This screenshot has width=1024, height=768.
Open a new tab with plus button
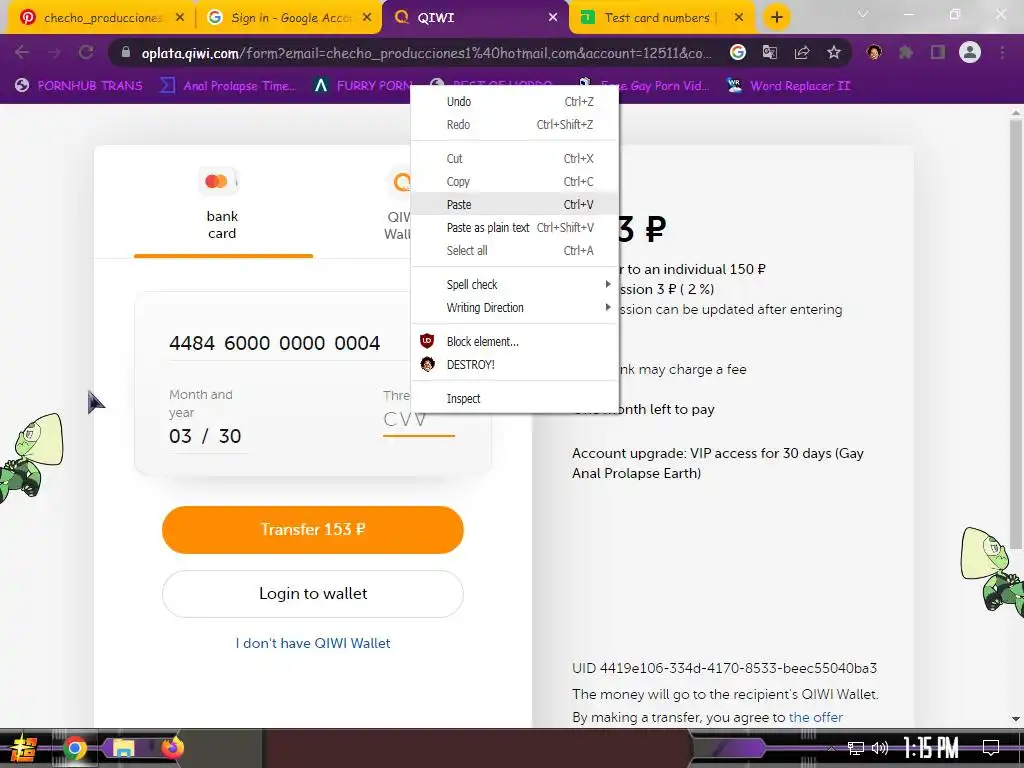776,18
